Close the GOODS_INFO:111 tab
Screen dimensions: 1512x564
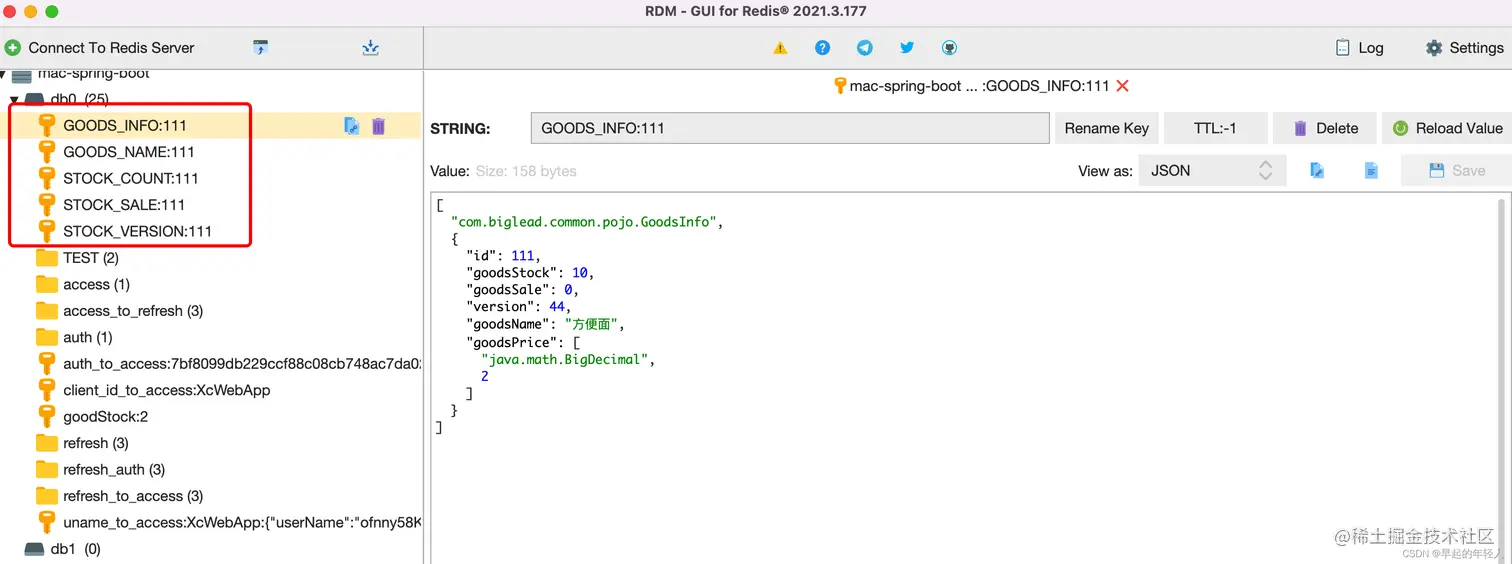coord(1122,86)
